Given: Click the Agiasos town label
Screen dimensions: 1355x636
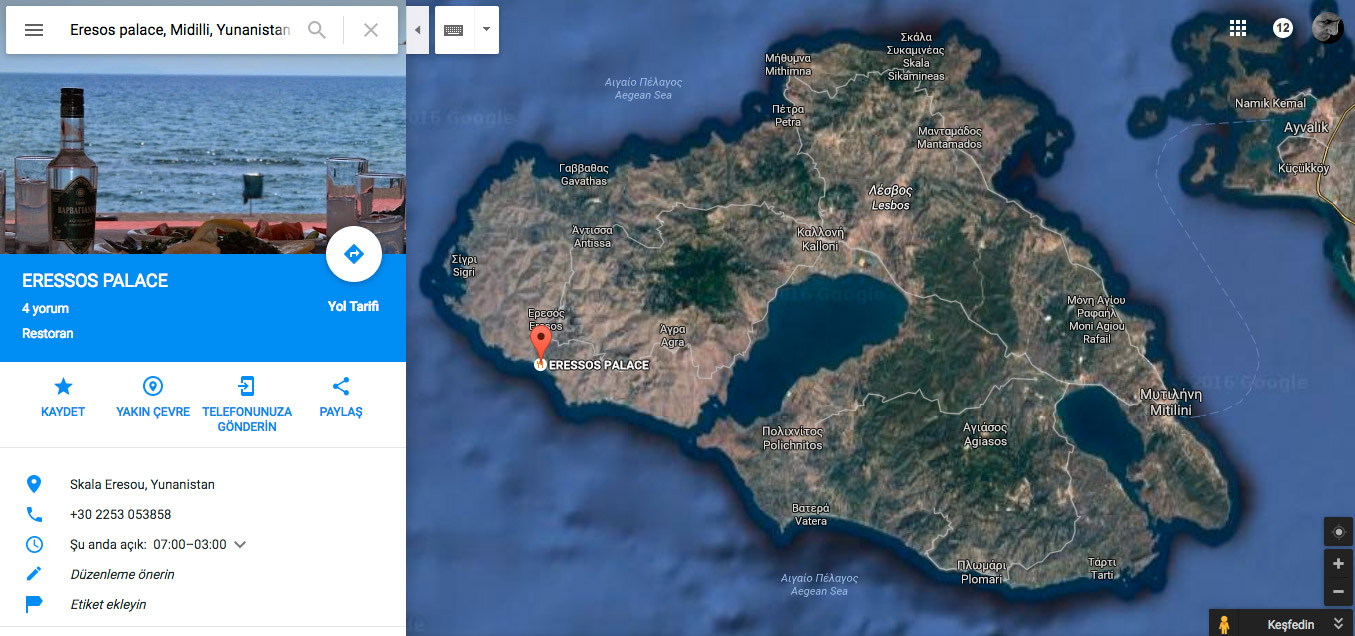Looking at the screenshot, I should tap(985, 434).
